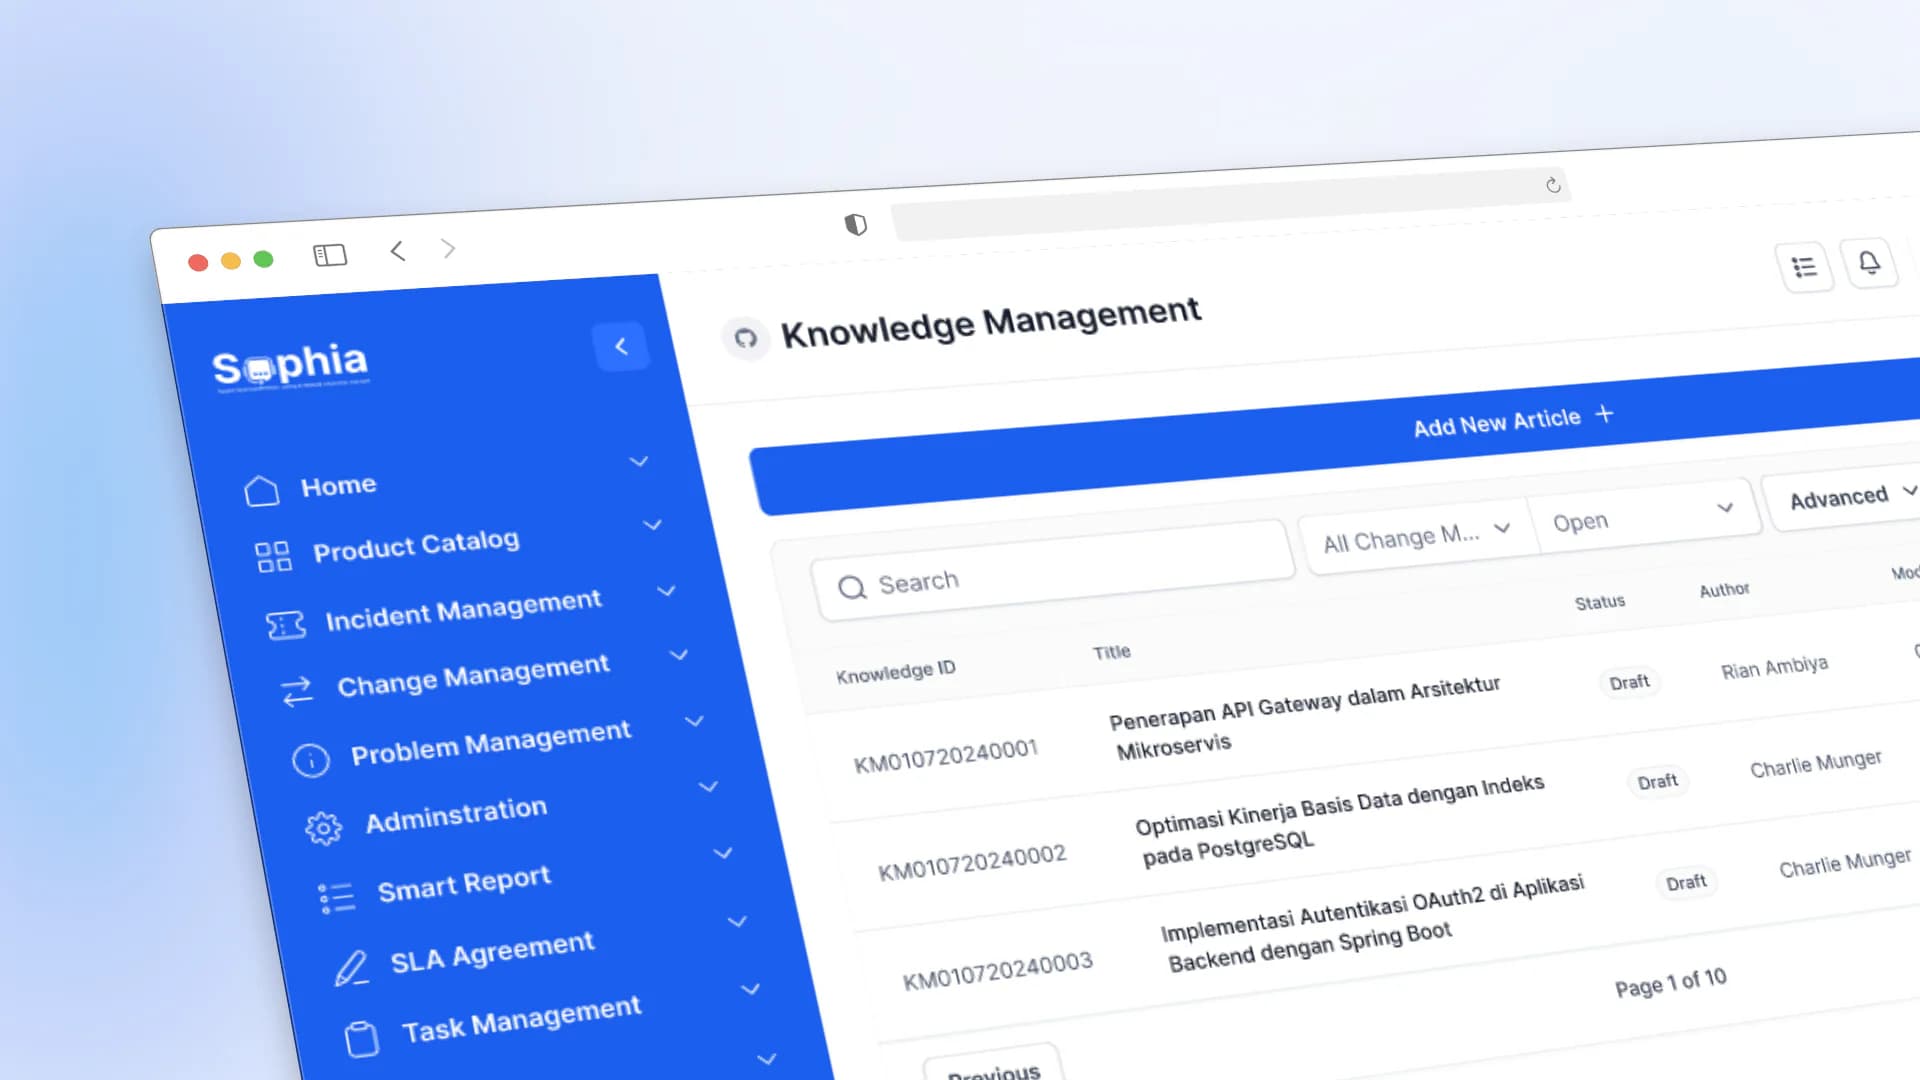Click the magnifier icon in the search box
1920x1080 pixels.
851,587
